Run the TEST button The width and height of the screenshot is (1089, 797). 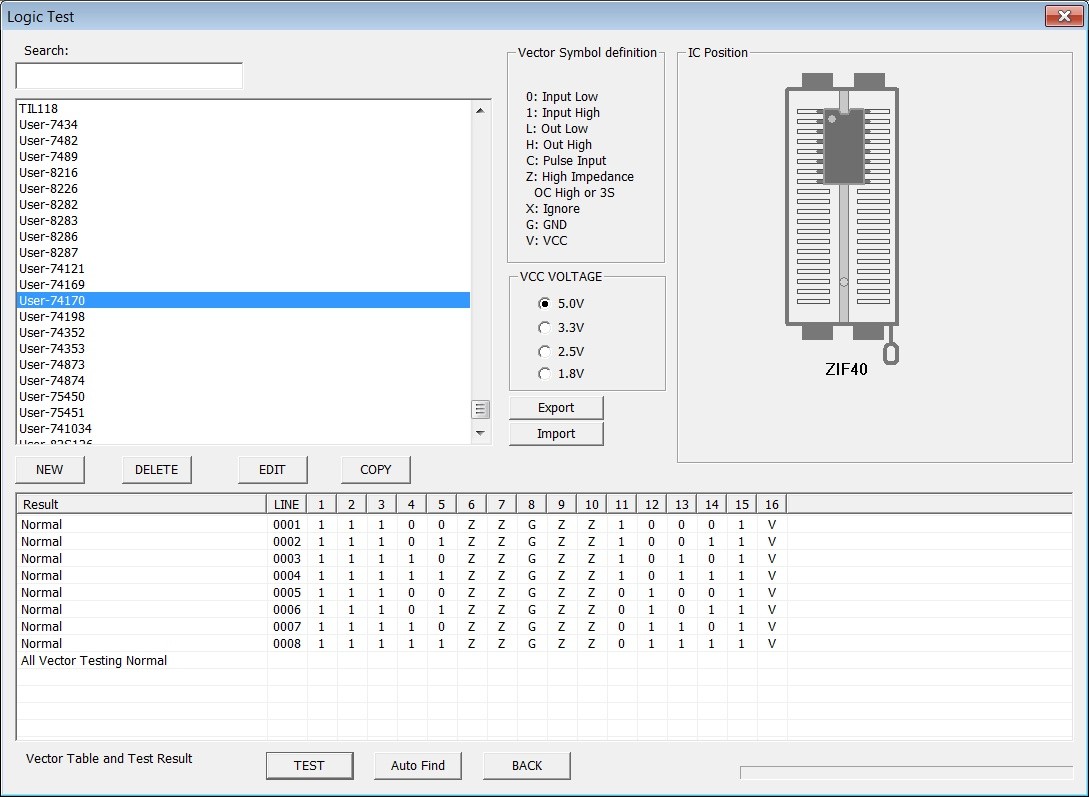(x=310, y=766)
